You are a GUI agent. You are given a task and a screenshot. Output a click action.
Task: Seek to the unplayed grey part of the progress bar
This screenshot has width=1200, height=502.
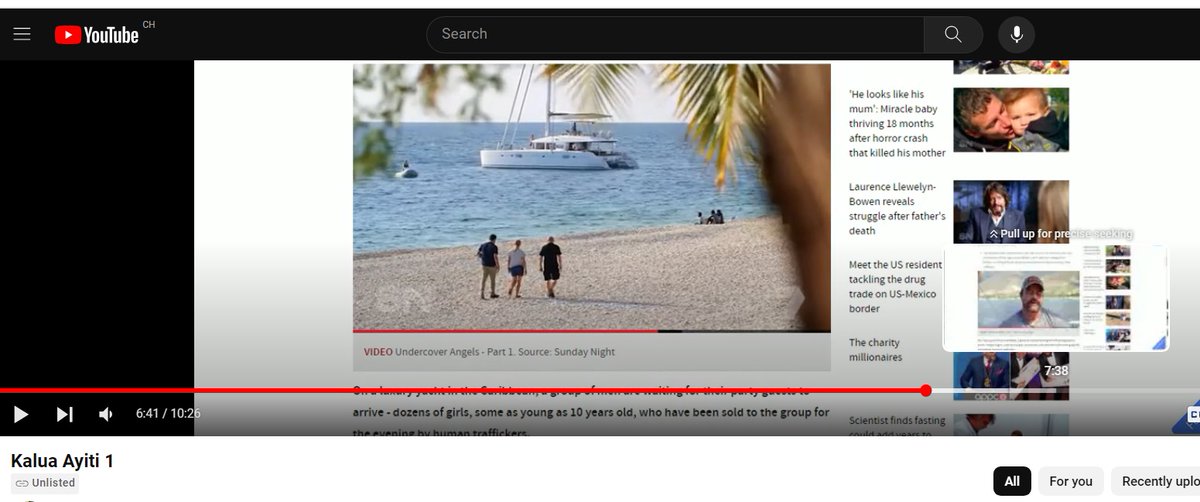[1065, 390]
